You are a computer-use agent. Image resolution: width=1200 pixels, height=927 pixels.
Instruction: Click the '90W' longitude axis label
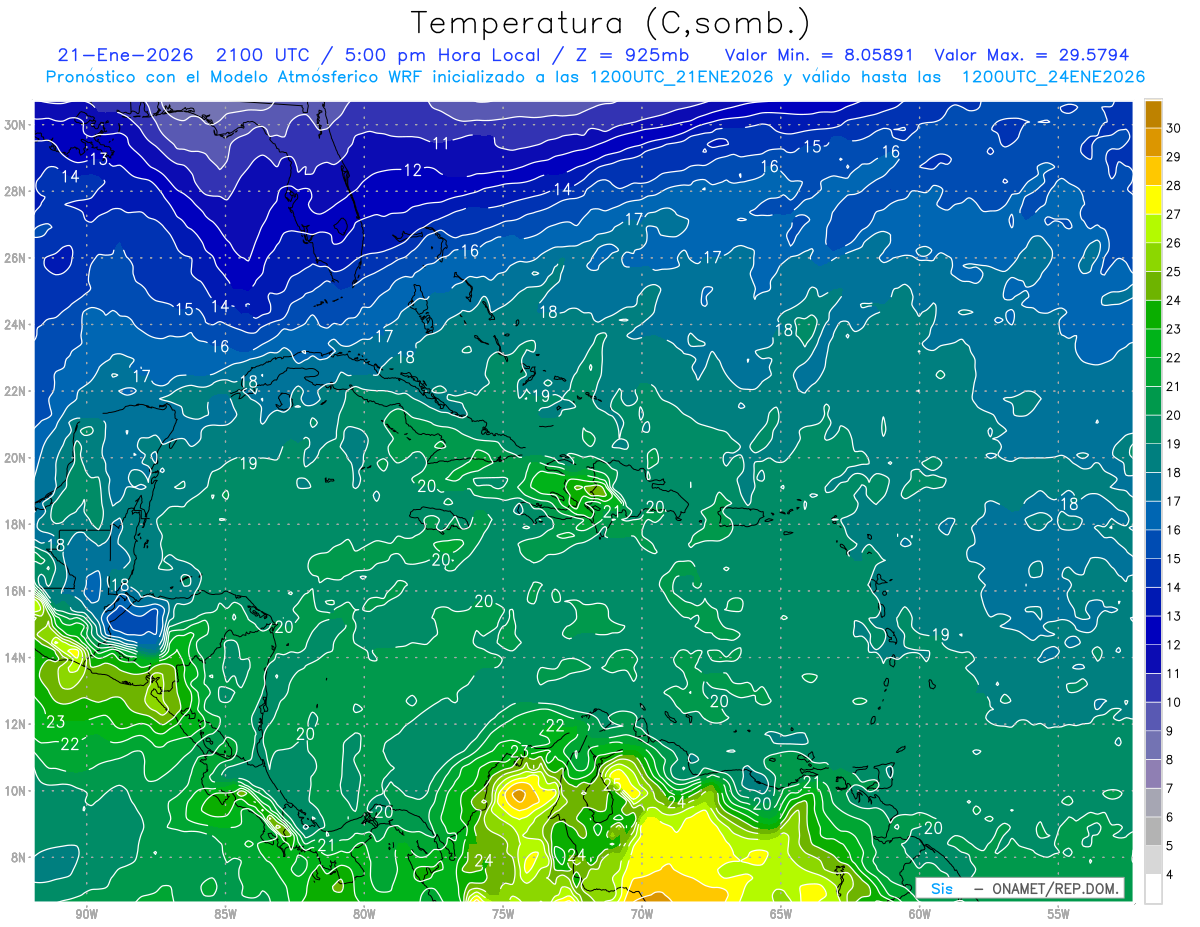(86, 915)
